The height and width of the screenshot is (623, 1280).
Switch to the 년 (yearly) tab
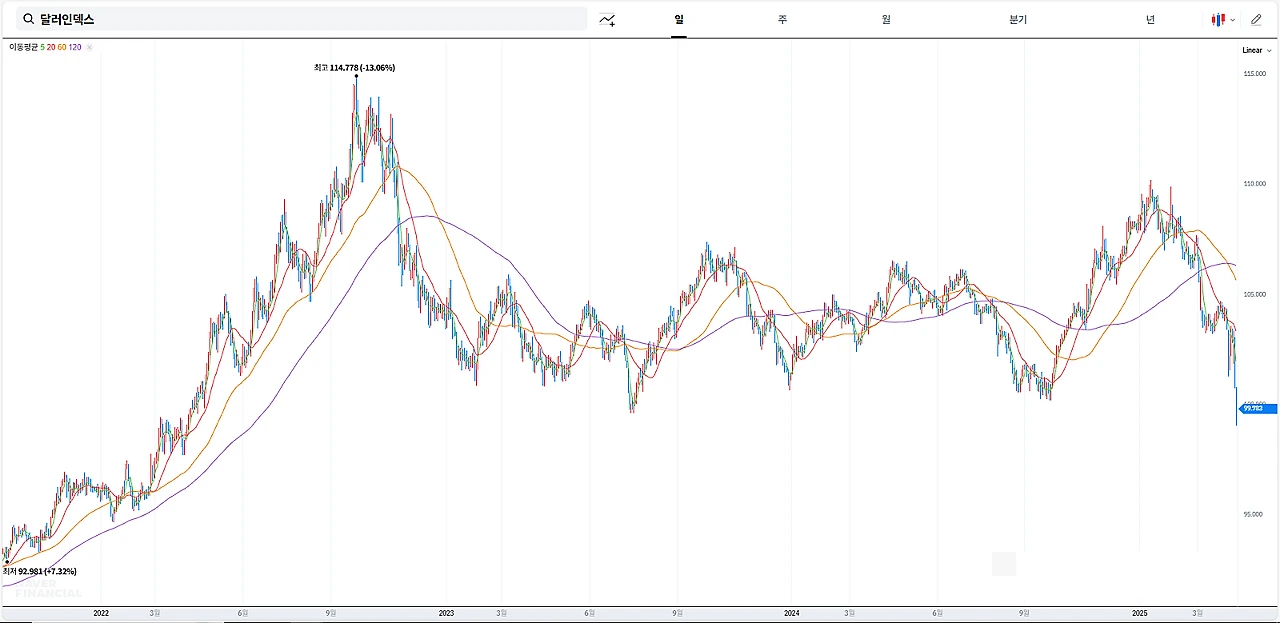(x=1150, y=19)
